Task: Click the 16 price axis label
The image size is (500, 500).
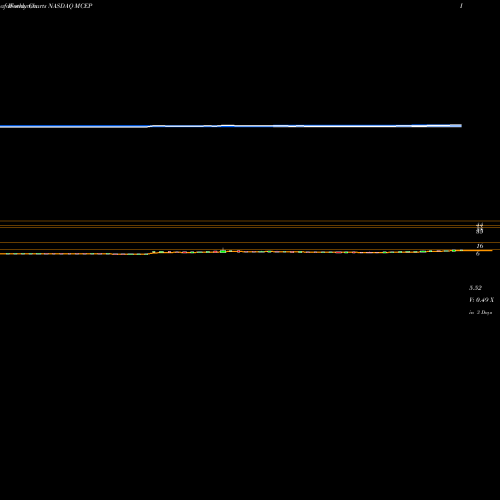Action: coord(480,246)
